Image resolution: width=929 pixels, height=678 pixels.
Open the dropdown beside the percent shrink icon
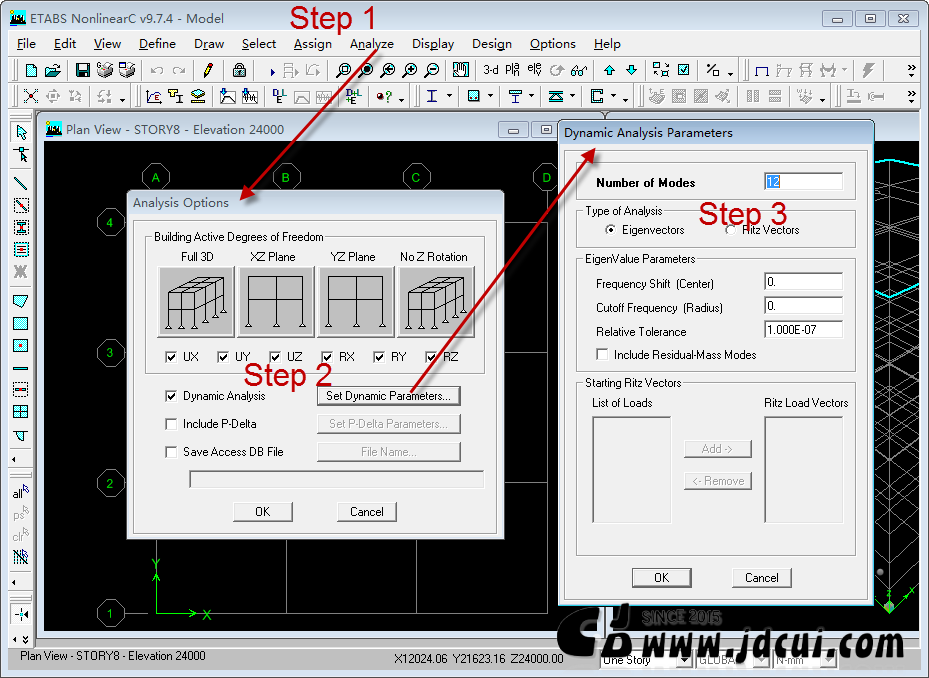pos(731,73)
